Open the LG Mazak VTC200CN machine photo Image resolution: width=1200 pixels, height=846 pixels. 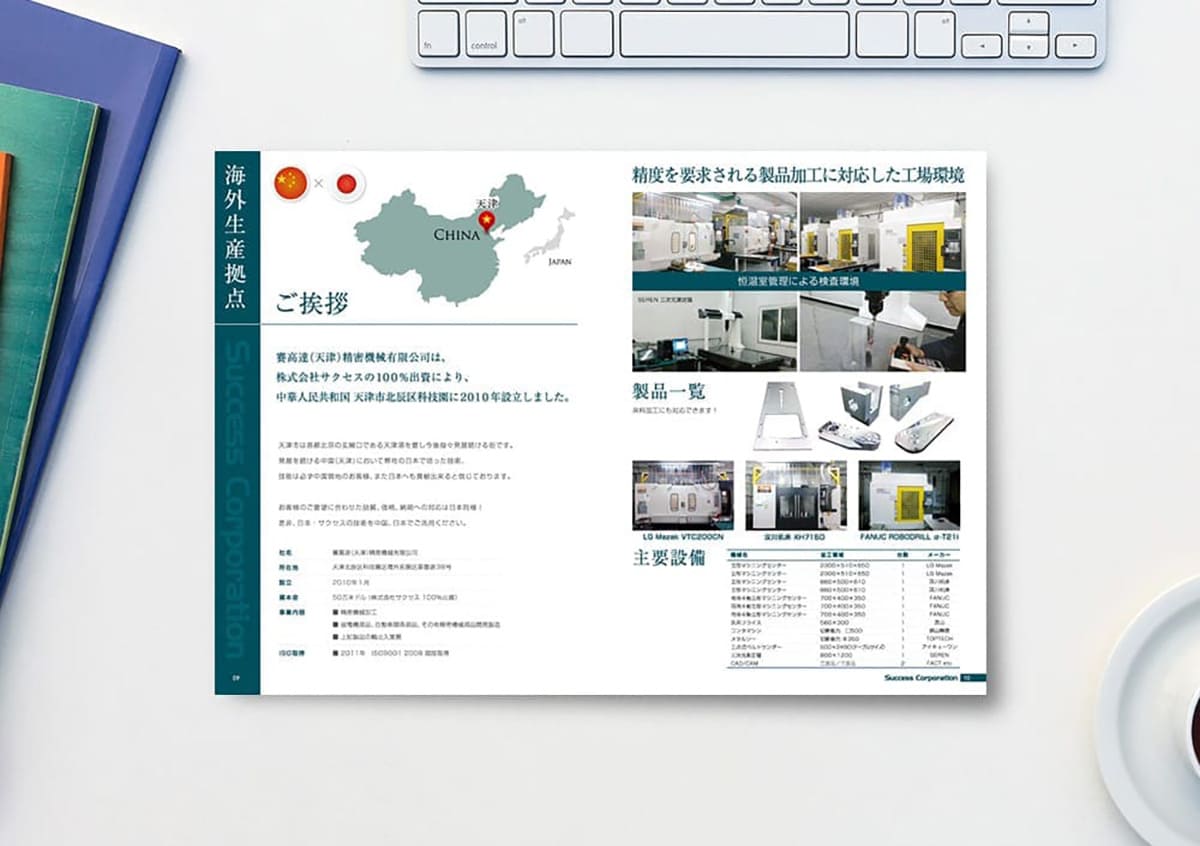coord(683,495)
